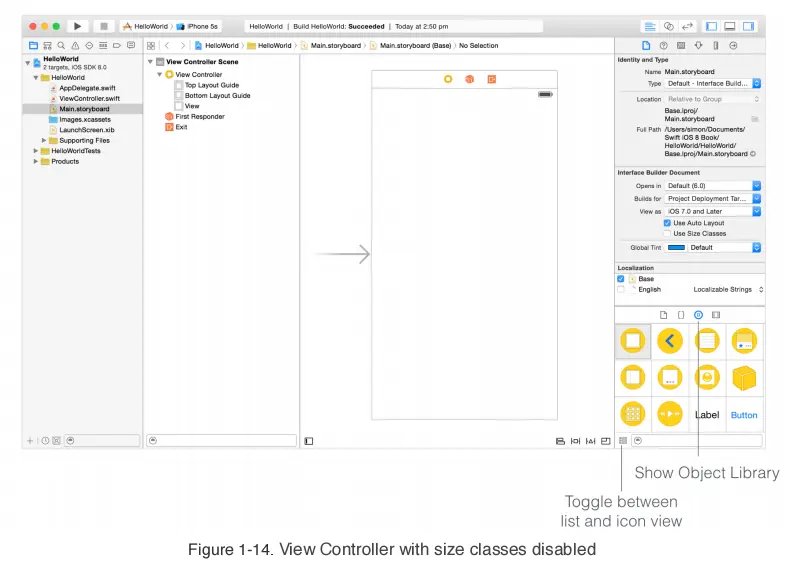
Task: Select the yellow cube Object item
Action: pyautogui.click(x=744, y=378)
